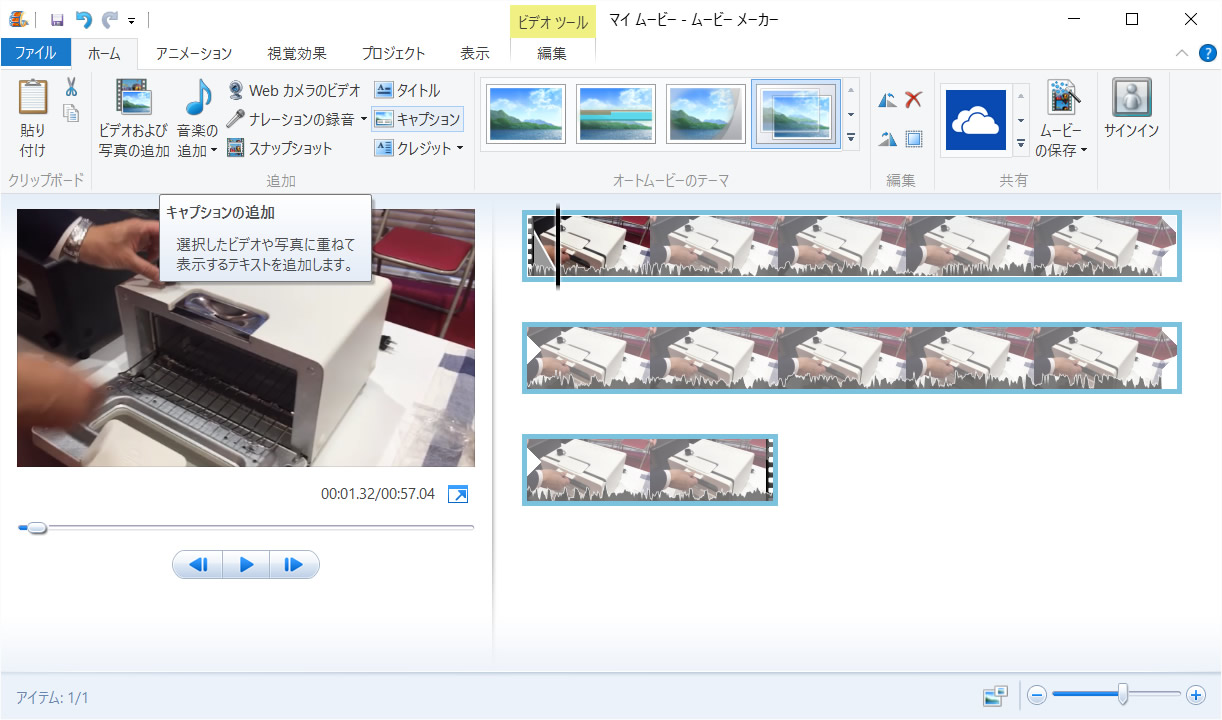Screen dimensions: 1222x720
Task: Click the OneDrive cloud share icon
Action: (975, 120)
